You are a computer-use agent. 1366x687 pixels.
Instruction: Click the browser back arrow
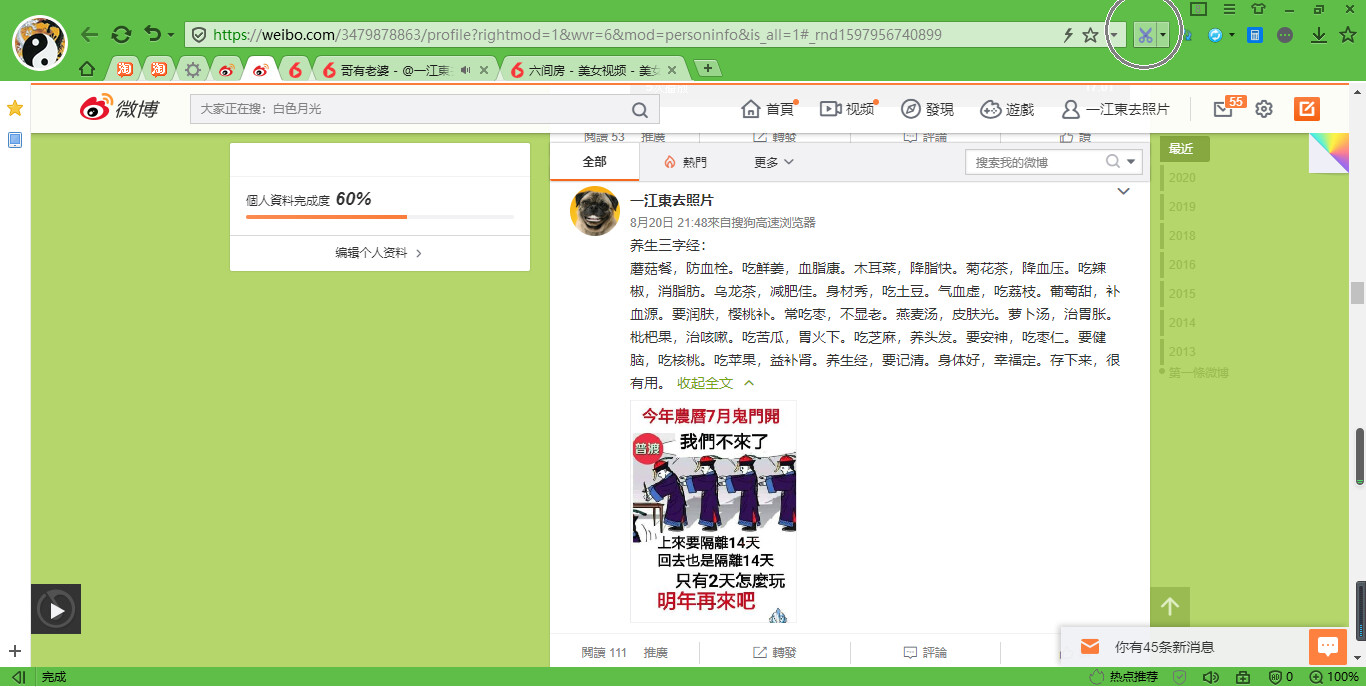[x=90, y=35]
